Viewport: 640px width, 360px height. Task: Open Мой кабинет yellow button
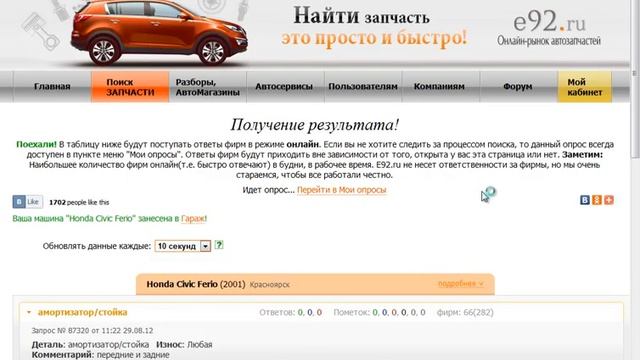pos(584,87)
